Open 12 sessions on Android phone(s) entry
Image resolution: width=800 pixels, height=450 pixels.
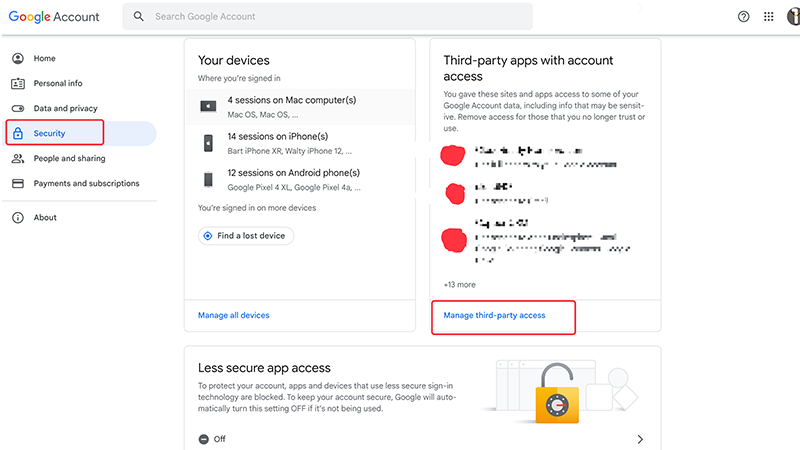[x=300, y=180]
